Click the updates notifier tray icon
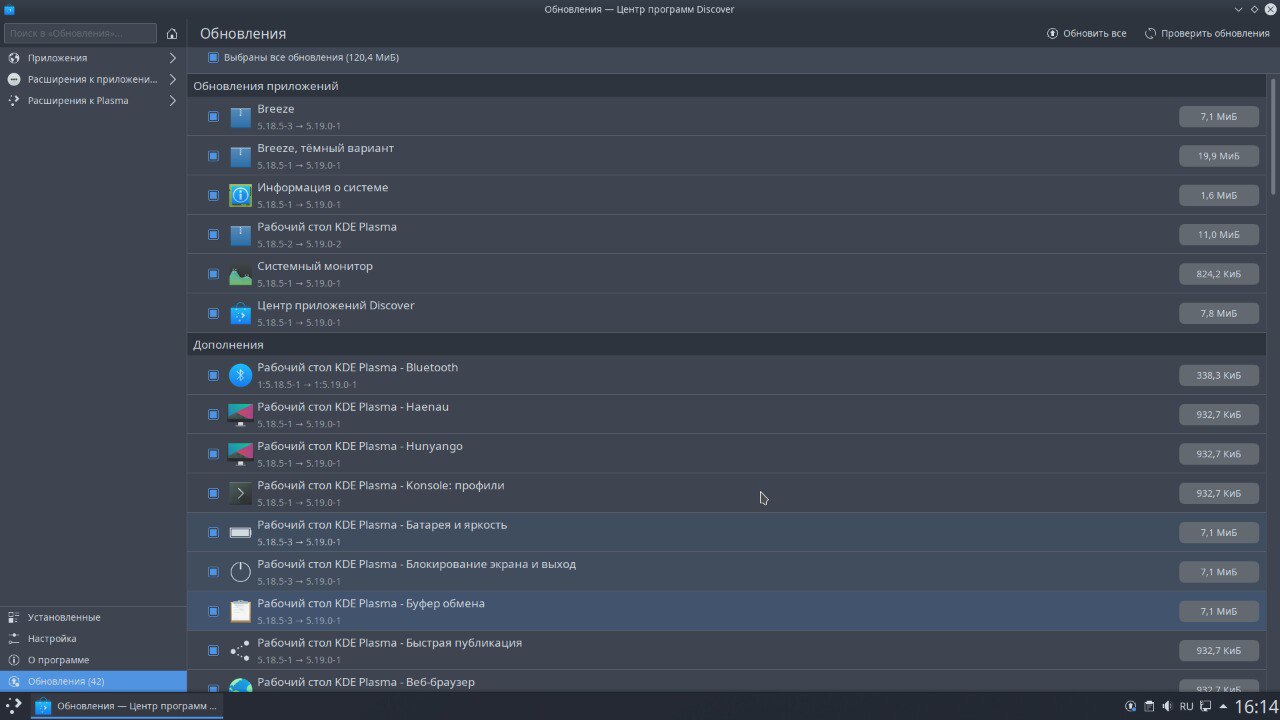 coord(1130,706)
